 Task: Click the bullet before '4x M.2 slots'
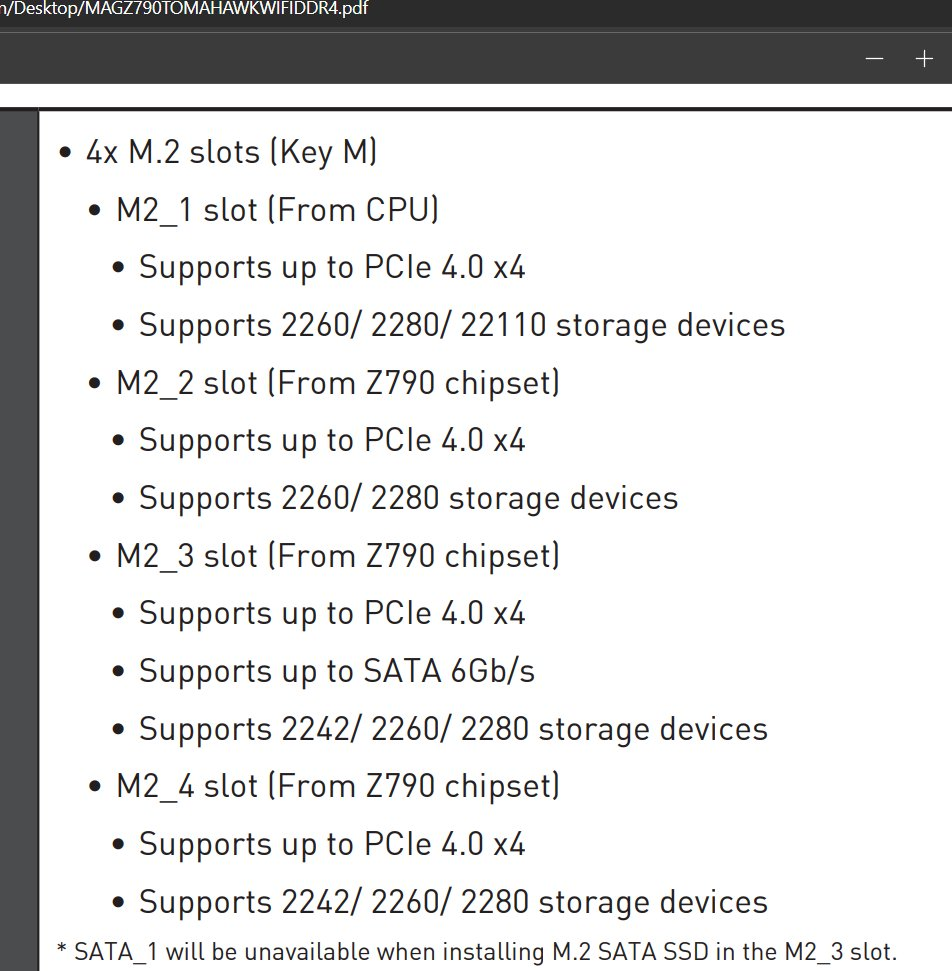point(65,152)
